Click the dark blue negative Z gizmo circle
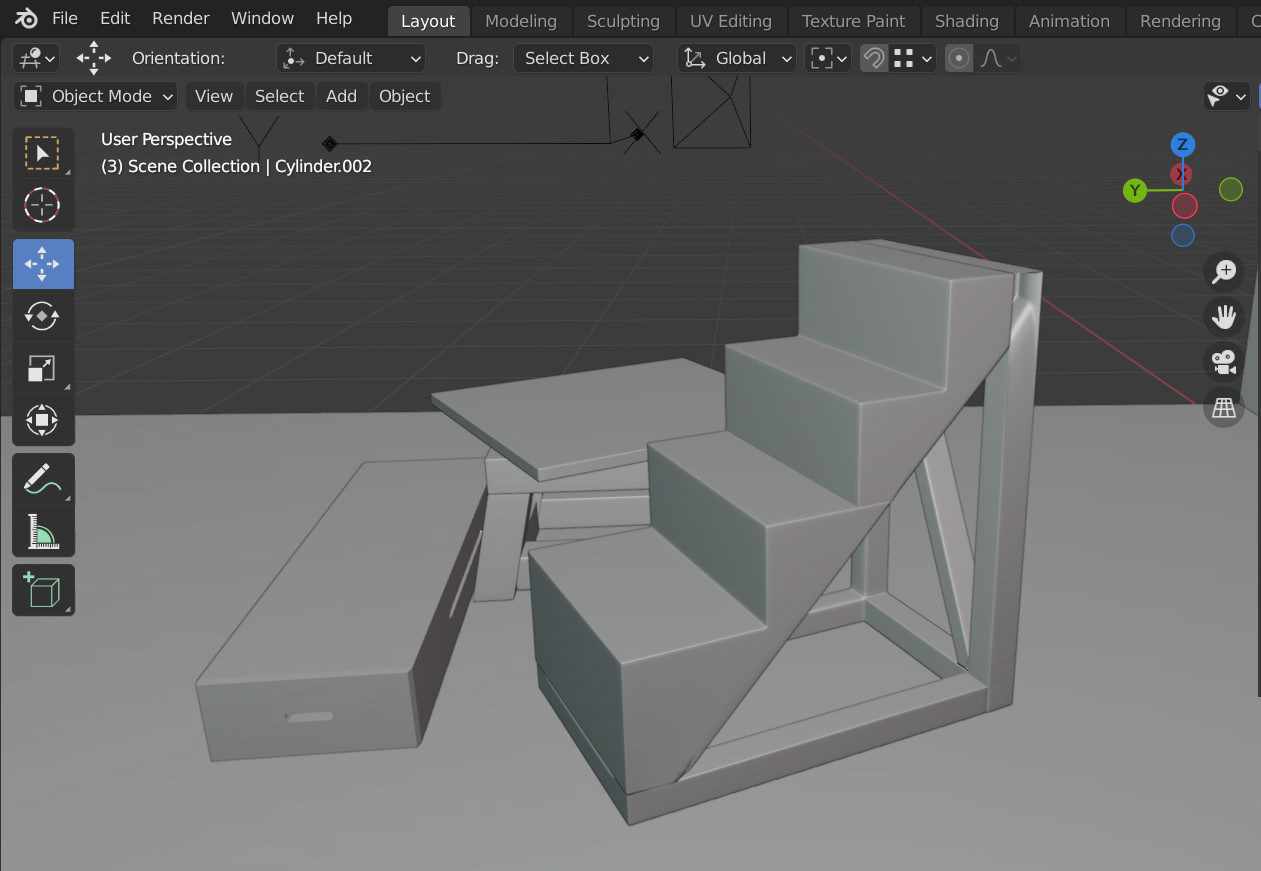Screen dimensions: 1261x871 click(x=1183, y=236)
